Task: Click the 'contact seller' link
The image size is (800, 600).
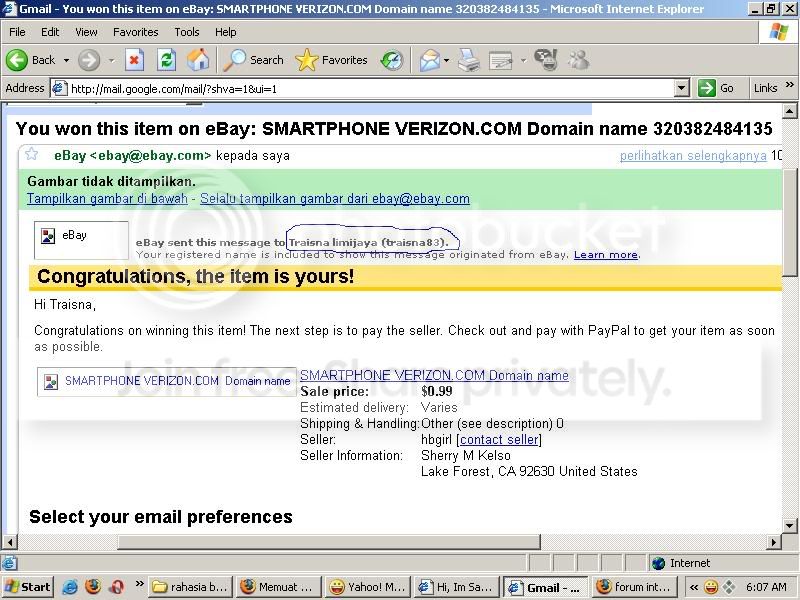Action: [x=499, y=439]
